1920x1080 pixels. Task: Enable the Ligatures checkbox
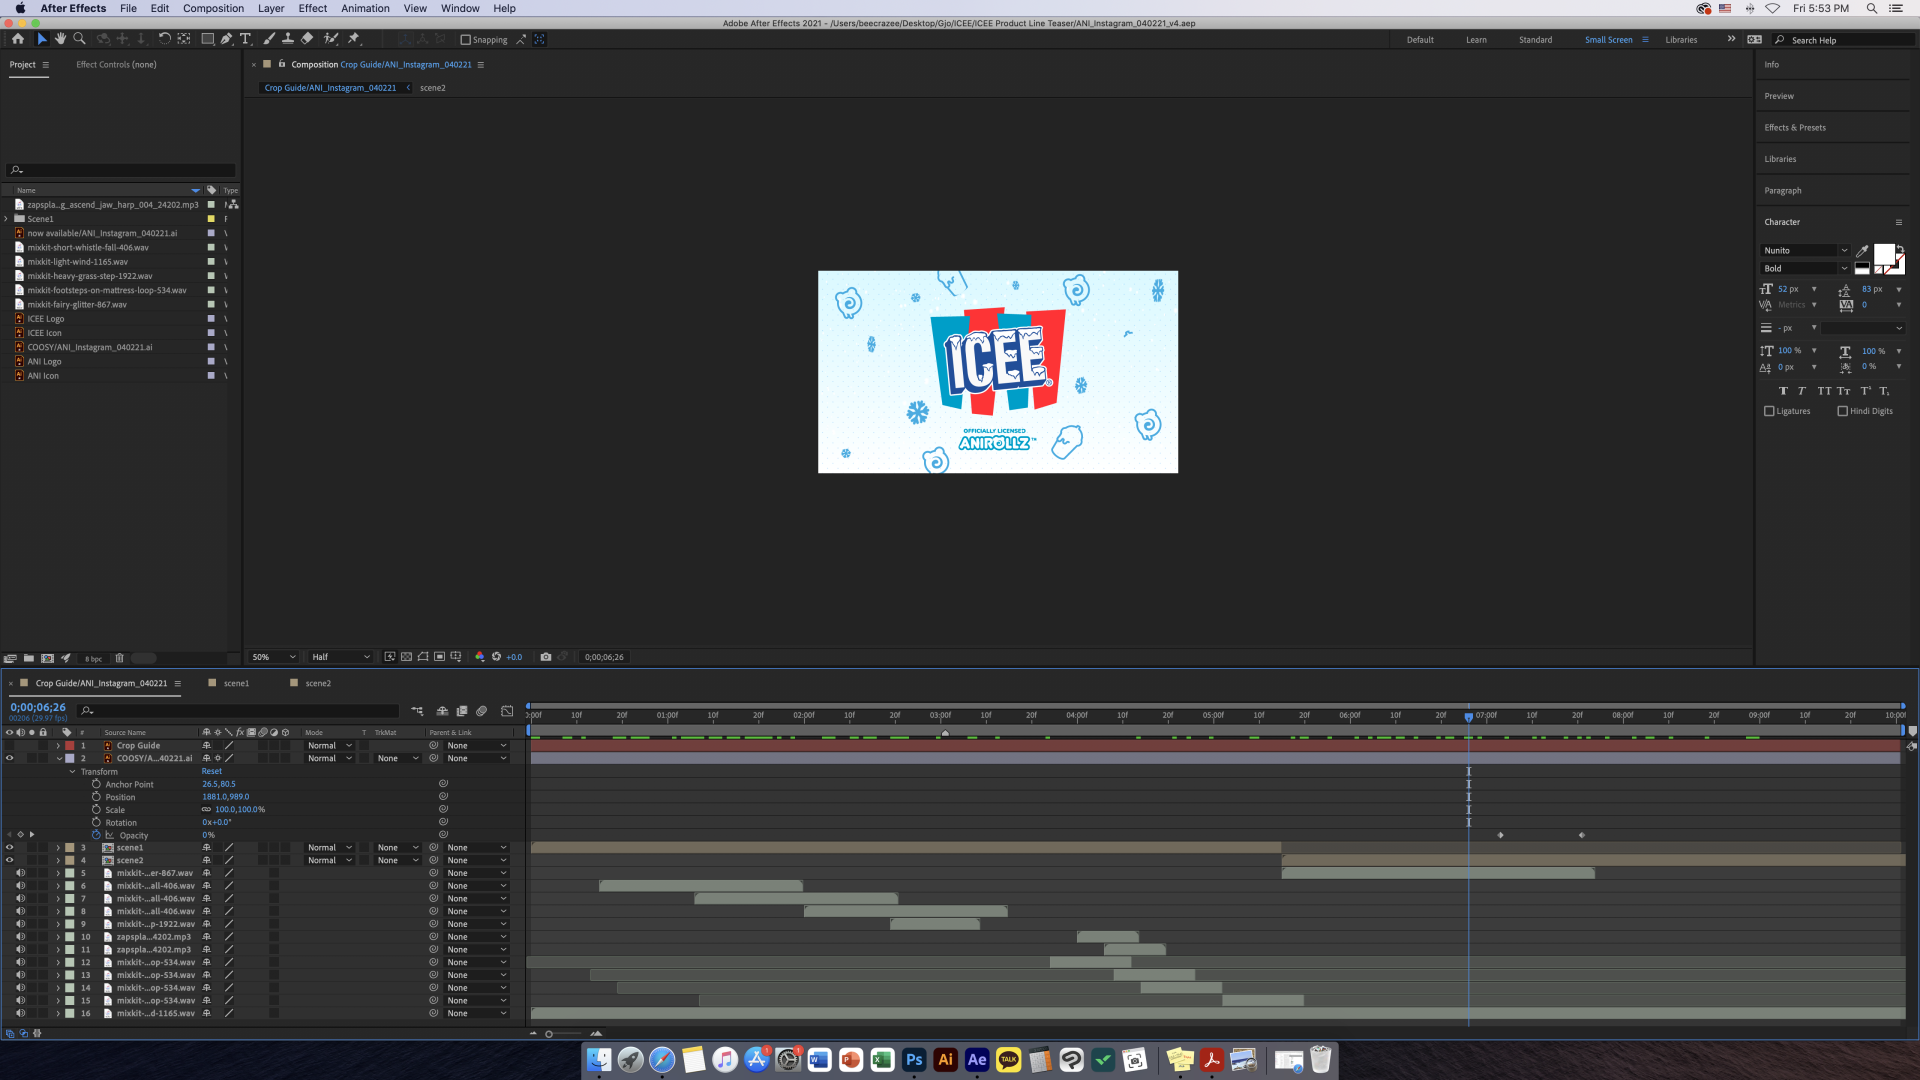pos(1769,411)
